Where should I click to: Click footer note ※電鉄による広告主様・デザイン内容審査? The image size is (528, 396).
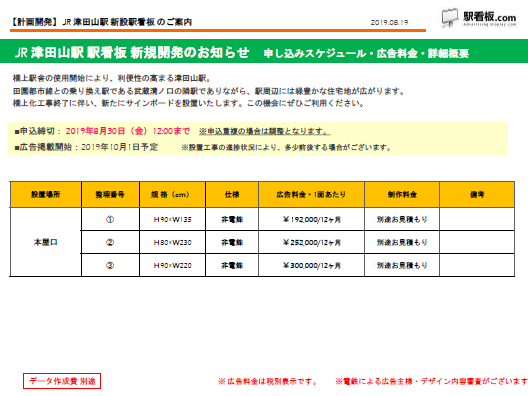coord(431,382)
